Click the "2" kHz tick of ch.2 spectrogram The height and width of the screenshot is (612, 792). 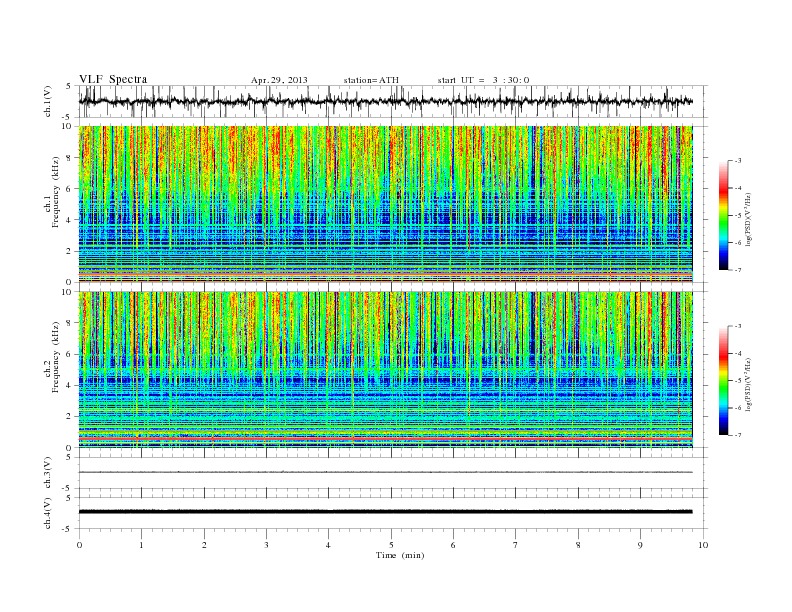[x=70, y=417]
